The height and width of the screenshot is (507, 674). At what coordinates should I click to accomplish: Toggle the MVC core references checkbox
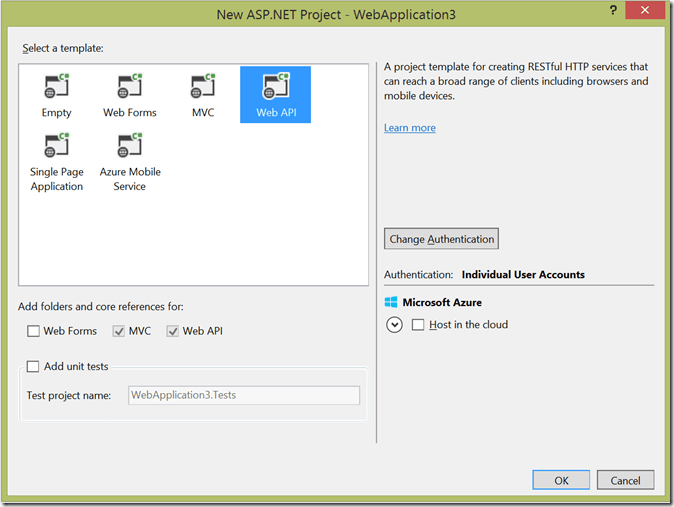coord(118,331)
